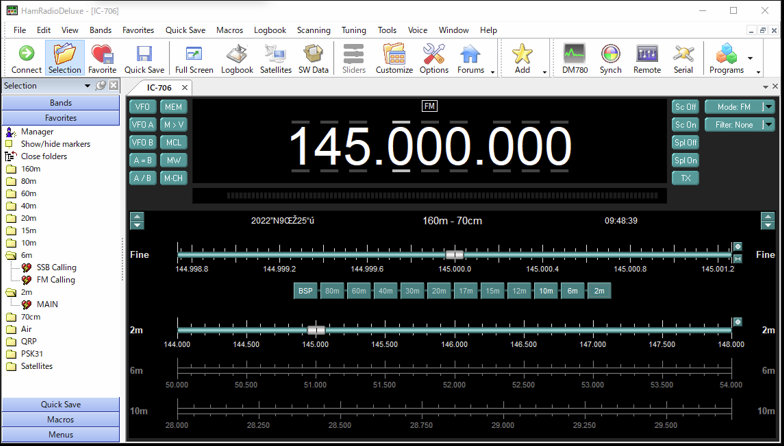Open the Programs toolbar icon
The image size is (784, 446).
(x=726, y=58)
